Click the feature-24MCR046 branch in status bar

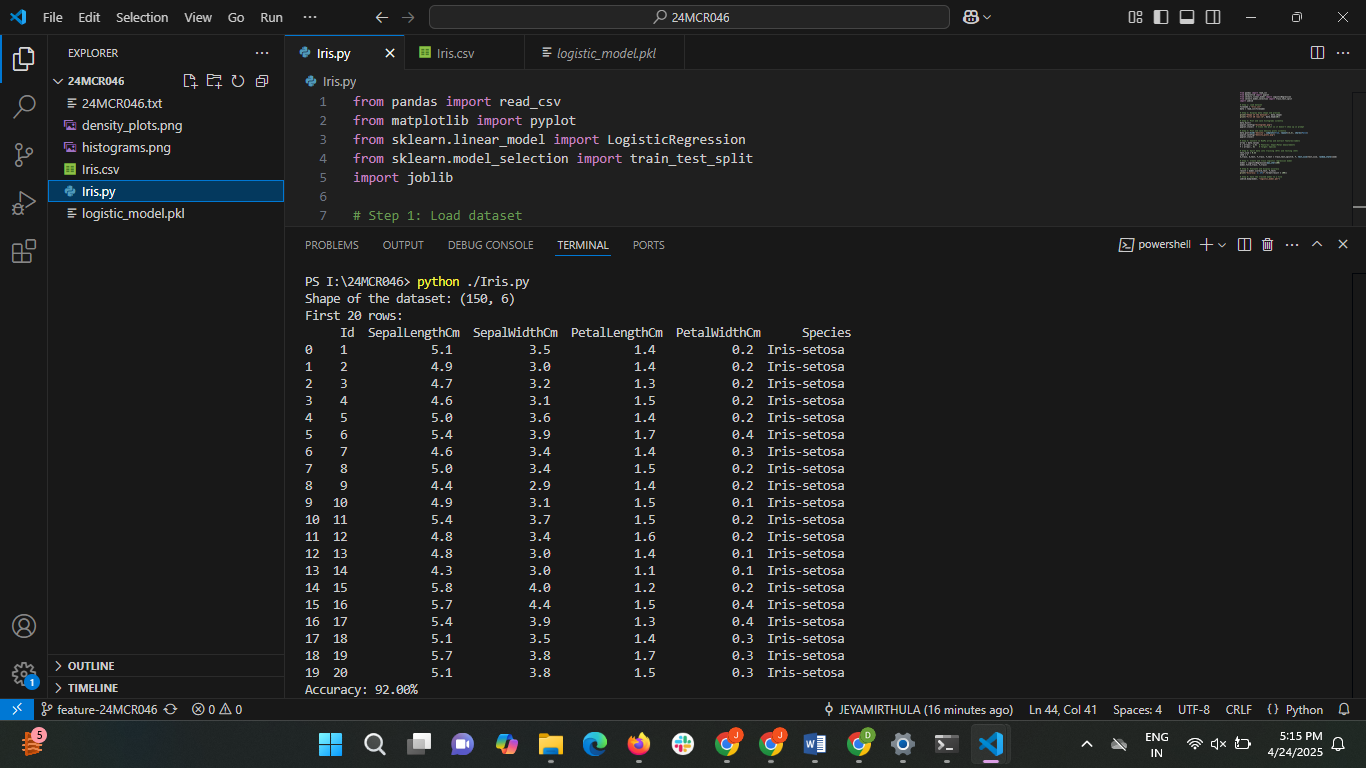point(99,709)
